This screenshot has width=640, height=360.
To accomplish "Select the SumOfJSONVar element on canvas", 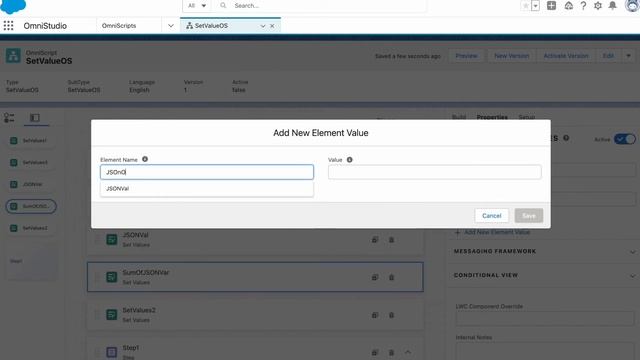I will 255,277.
